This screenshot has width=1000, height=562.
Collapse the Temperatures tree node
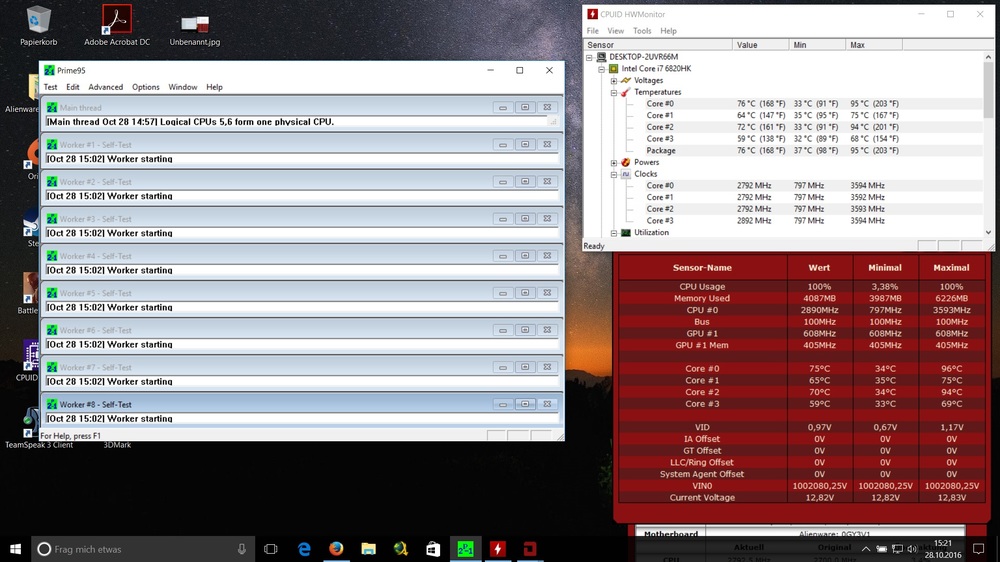[614, 93]
